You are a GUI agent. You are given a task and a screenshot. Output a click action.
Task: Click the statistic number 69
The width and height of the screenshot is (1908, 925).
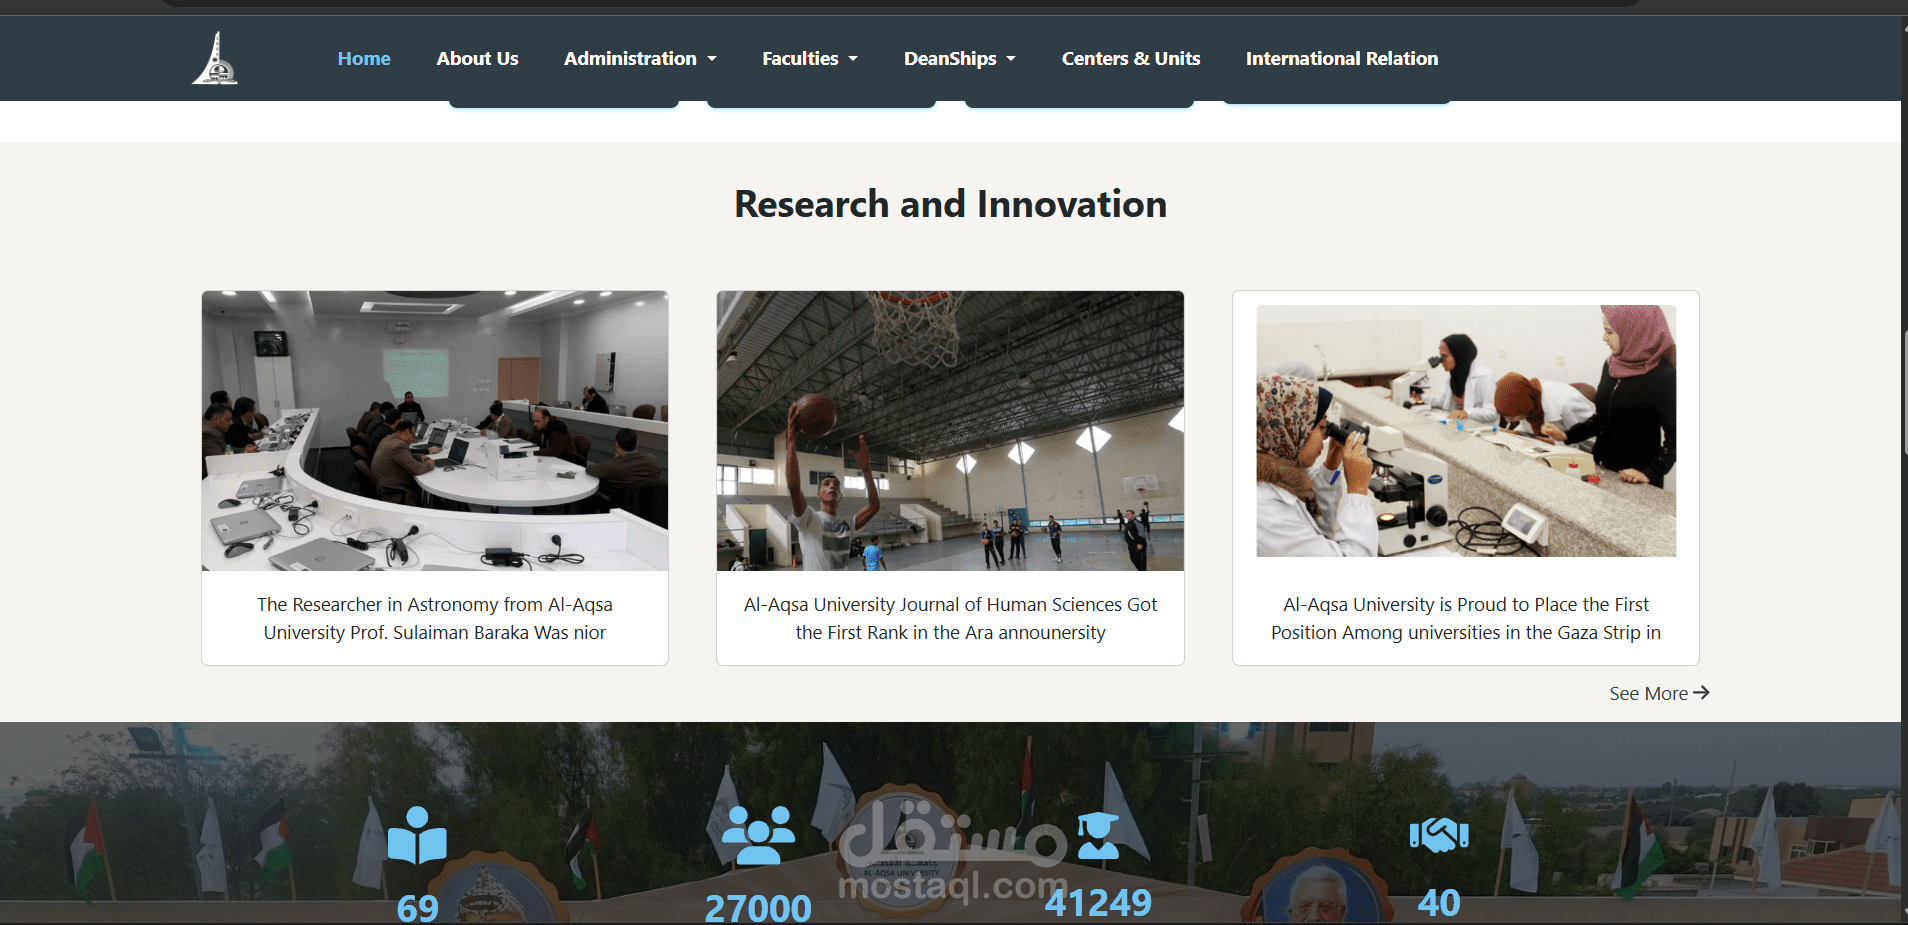417,907
